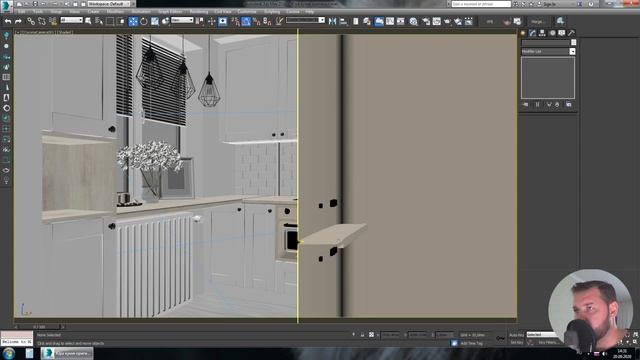Open the Rendered Frame Window
Viewport: 640px width, 360px height.
(436, 21)
